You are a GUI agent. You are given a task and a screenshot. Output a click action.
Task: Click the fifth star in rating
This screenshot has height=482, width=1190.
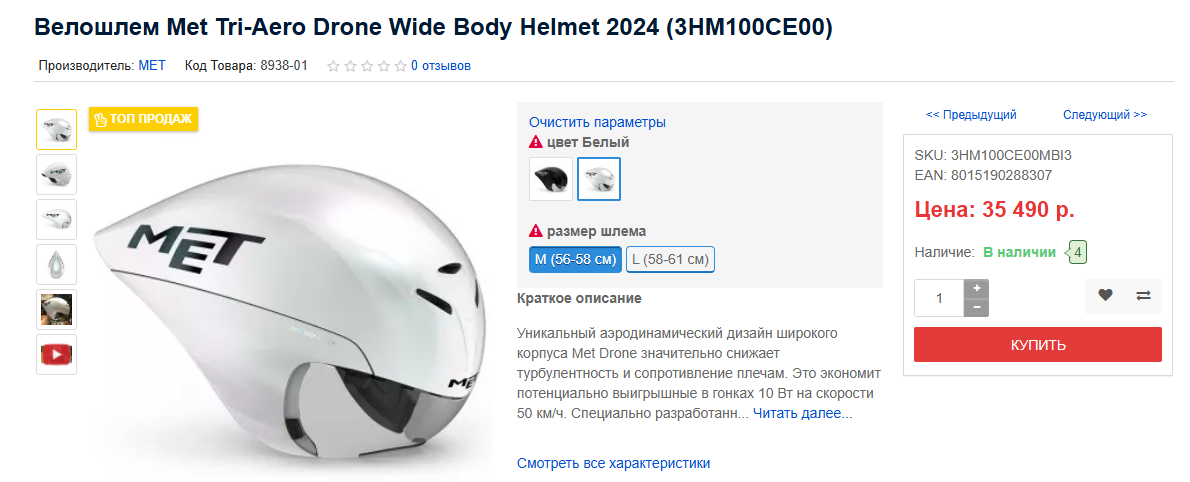click(400, 66)
